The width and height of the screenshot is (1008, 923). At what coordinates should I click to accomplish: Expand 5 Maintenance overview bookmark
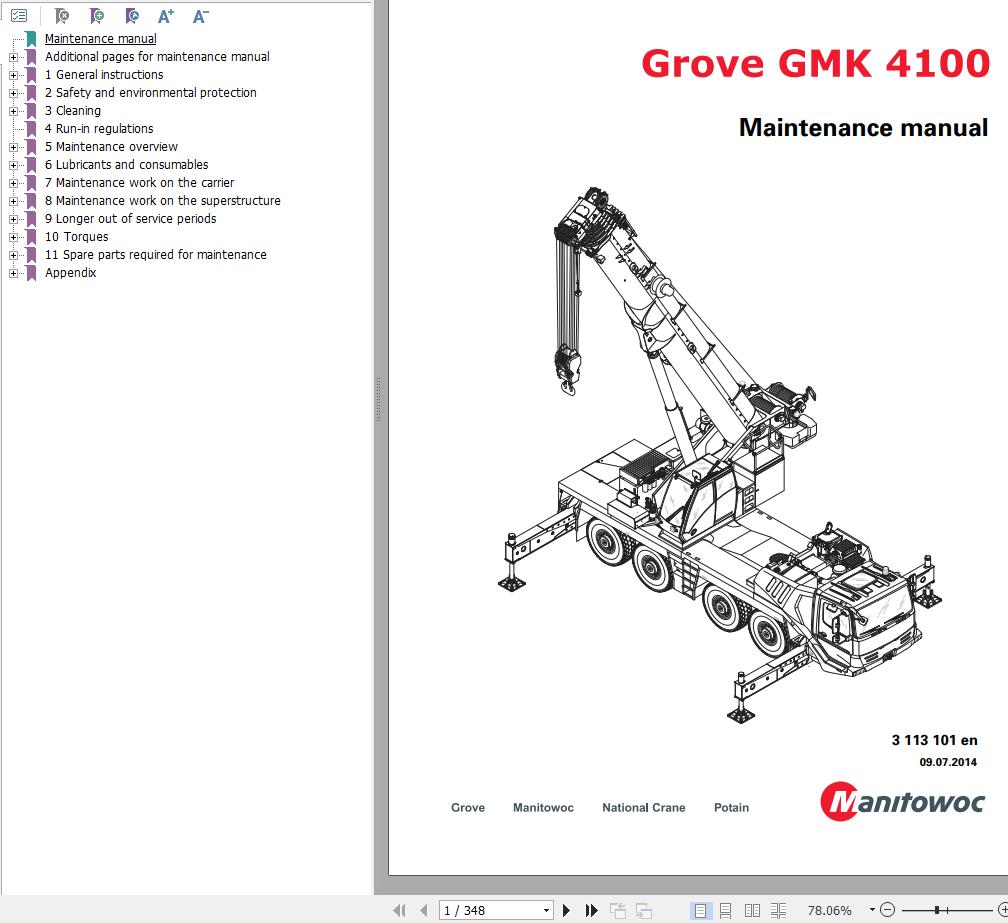13,147
